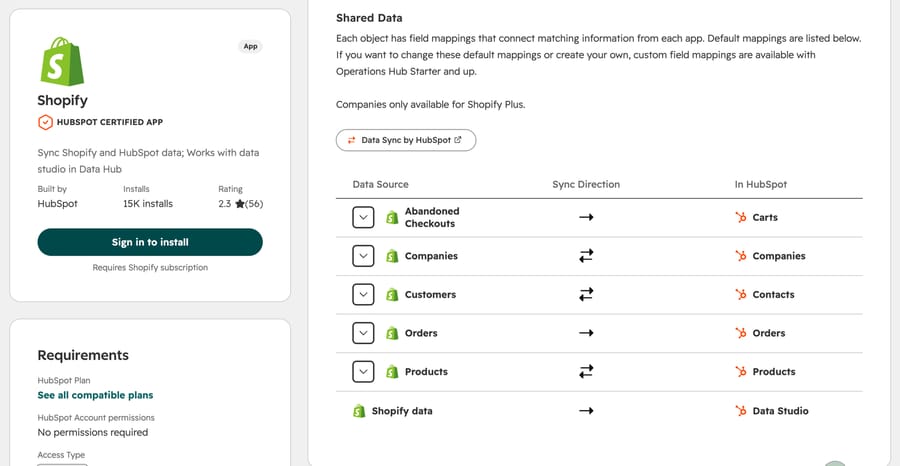Screen dimensions: 900x466
Task: Click Shopify icon beside Customers
Action: (x=392, y=294)
